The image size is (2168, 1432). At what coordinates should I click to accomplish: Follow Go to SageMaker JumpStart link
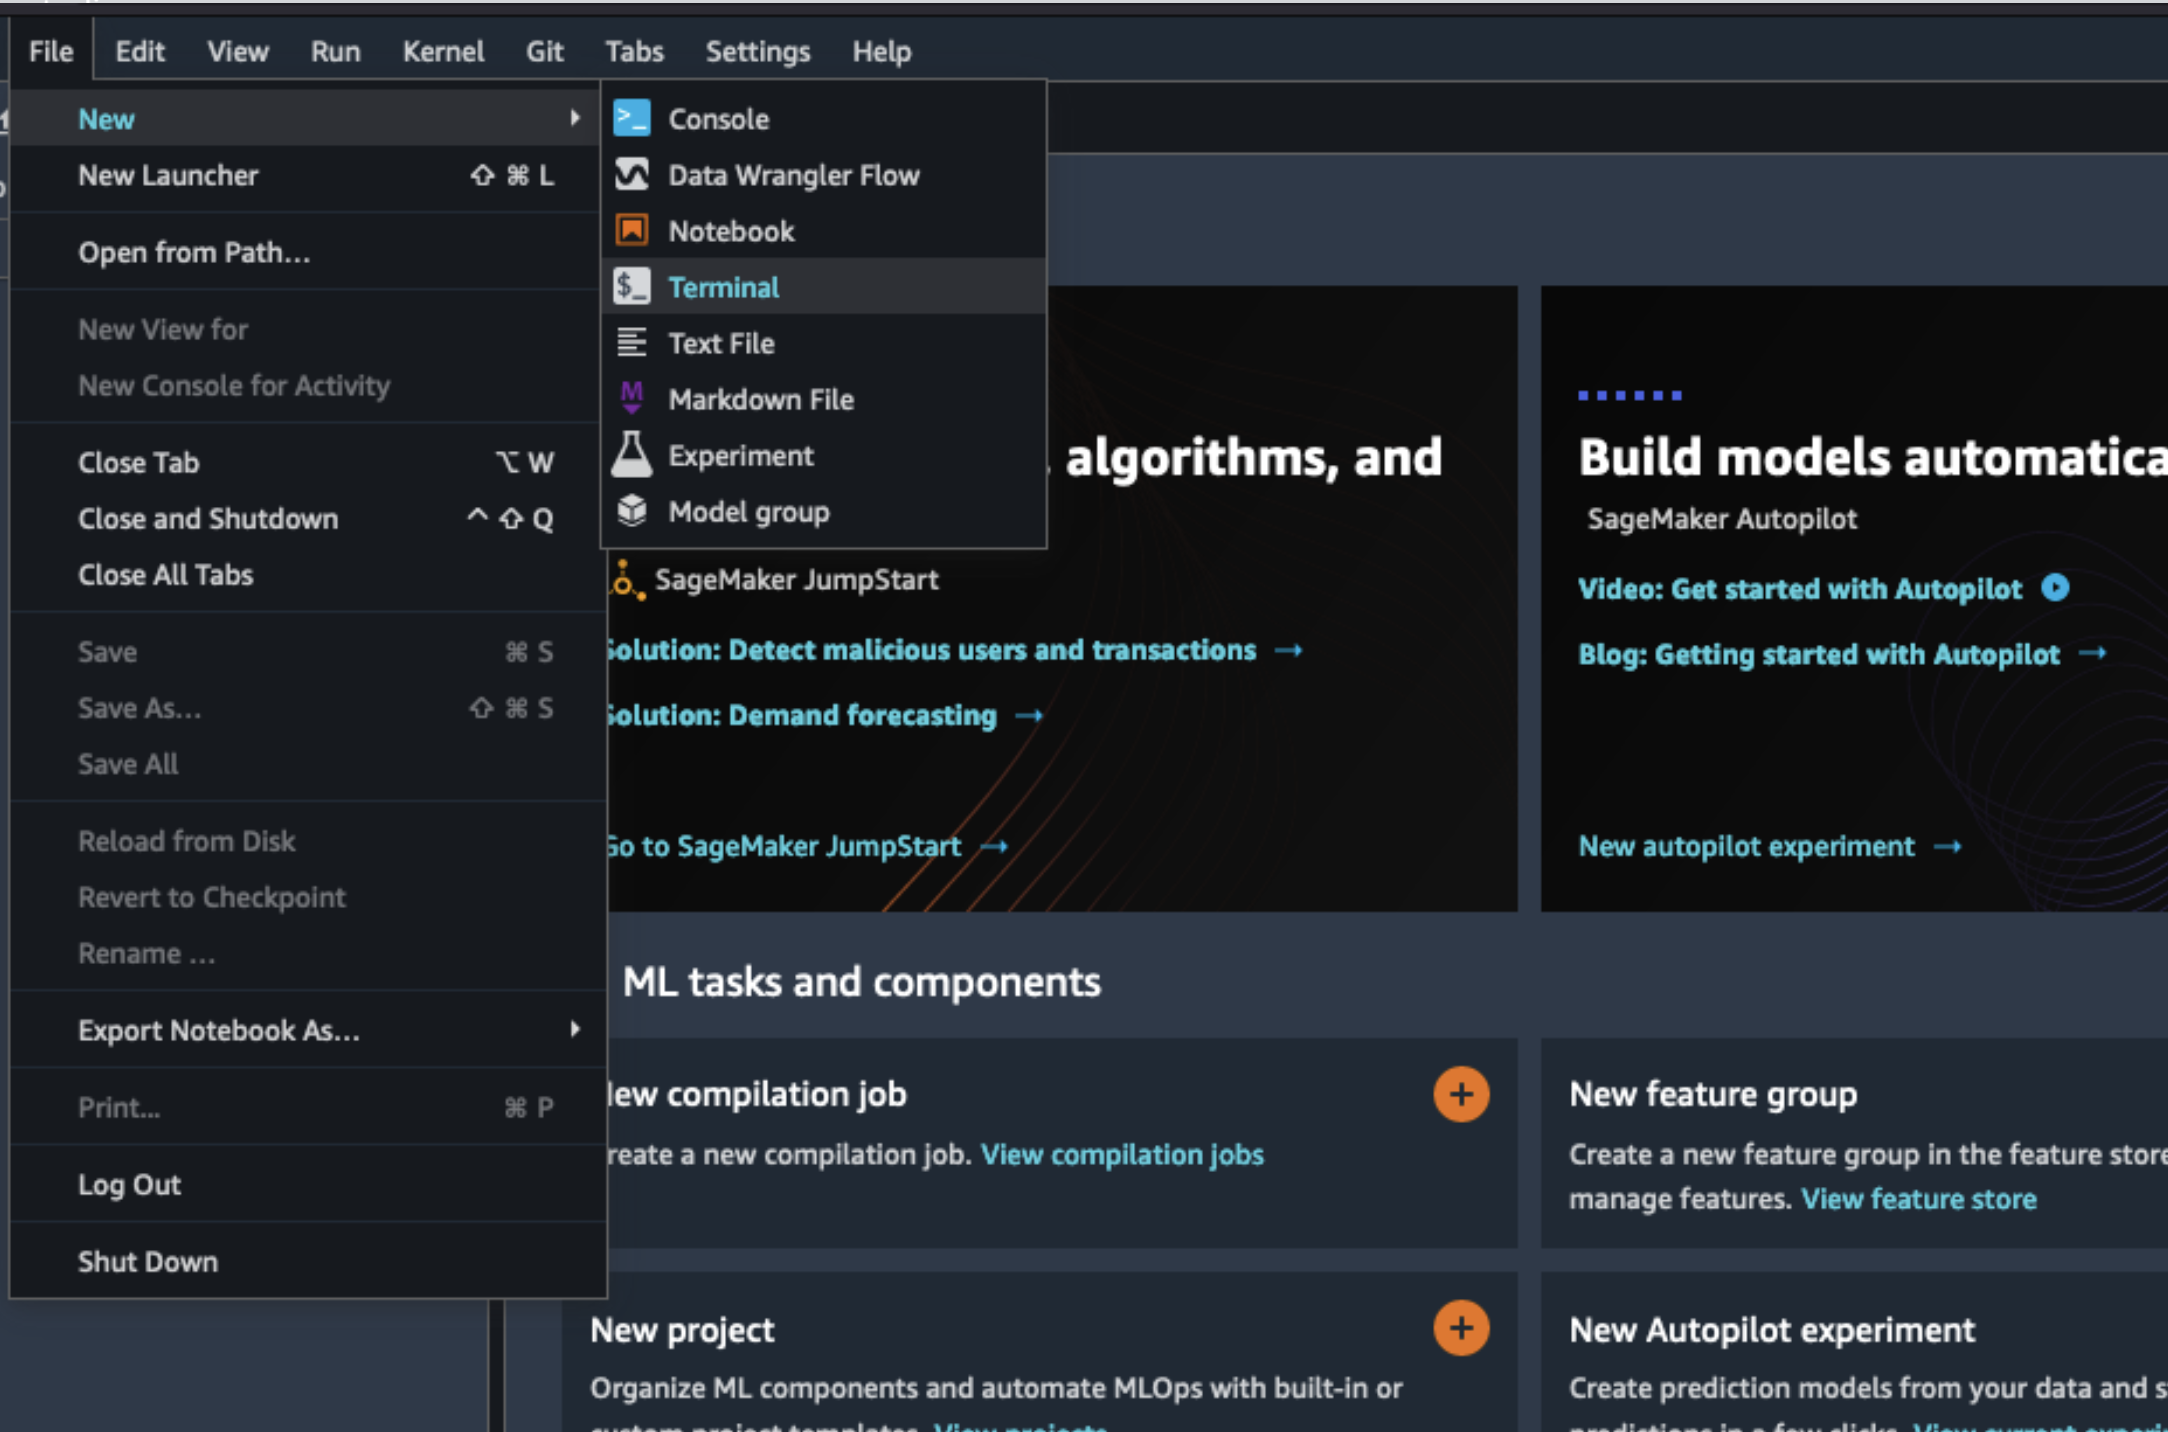click(x=783, y=847)
